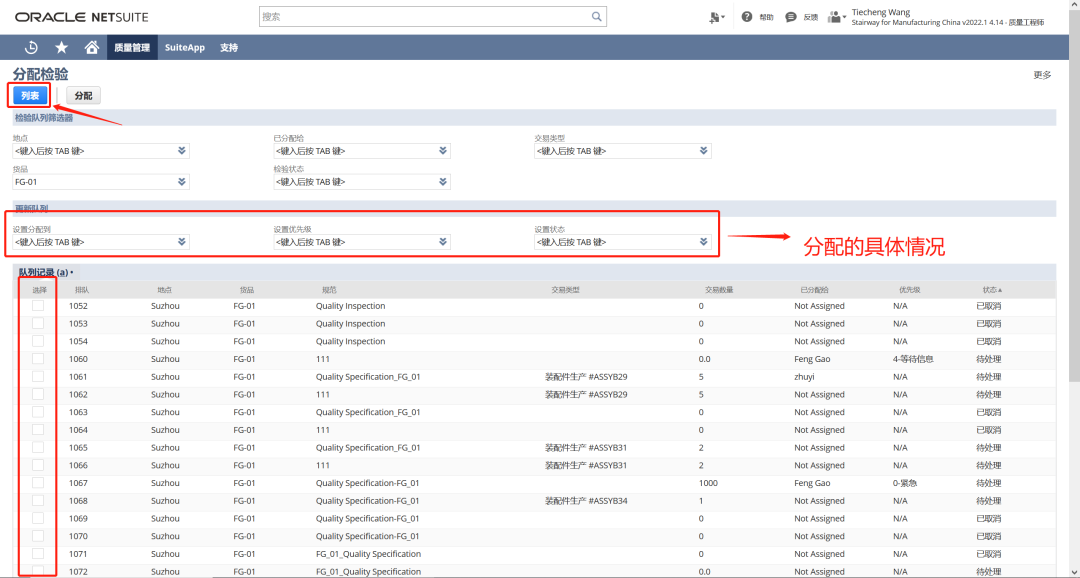
Task: Click 0-紧急 priority in row 1067
Action: click(905, 483)
